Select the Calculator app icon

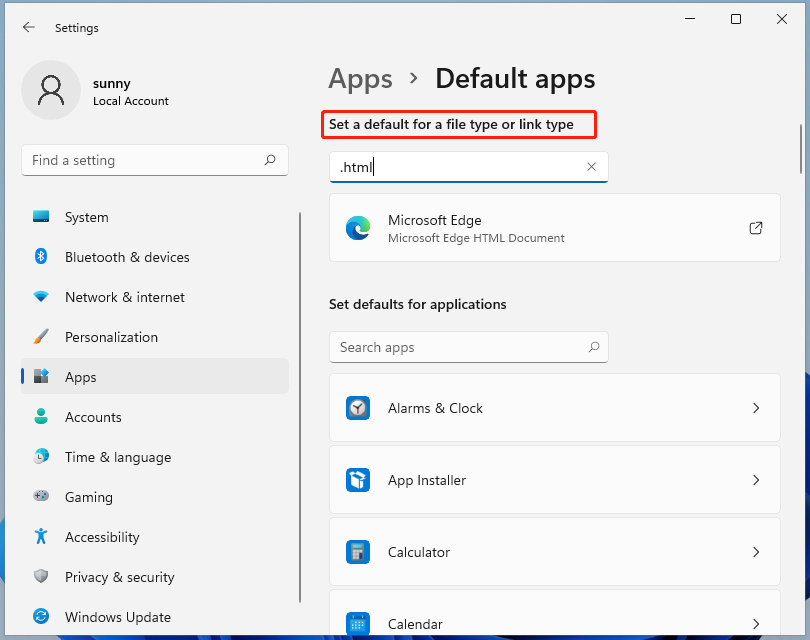point(358,551)
